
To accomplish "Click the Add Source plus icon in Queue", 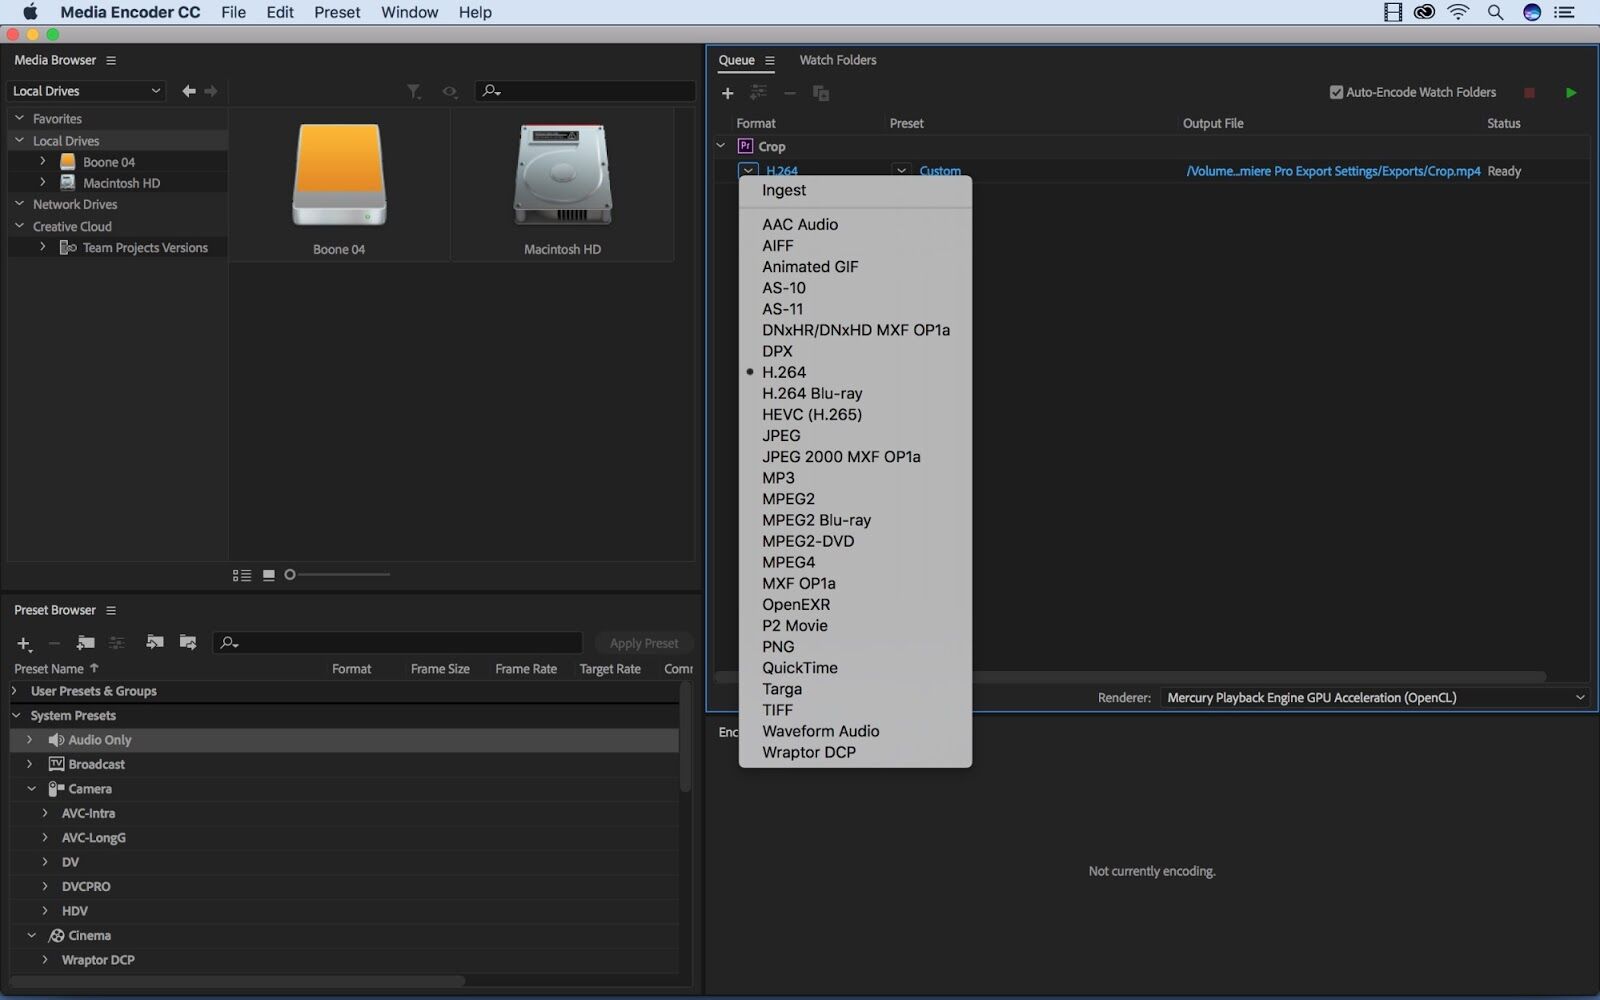I will (x=727, y=93).
